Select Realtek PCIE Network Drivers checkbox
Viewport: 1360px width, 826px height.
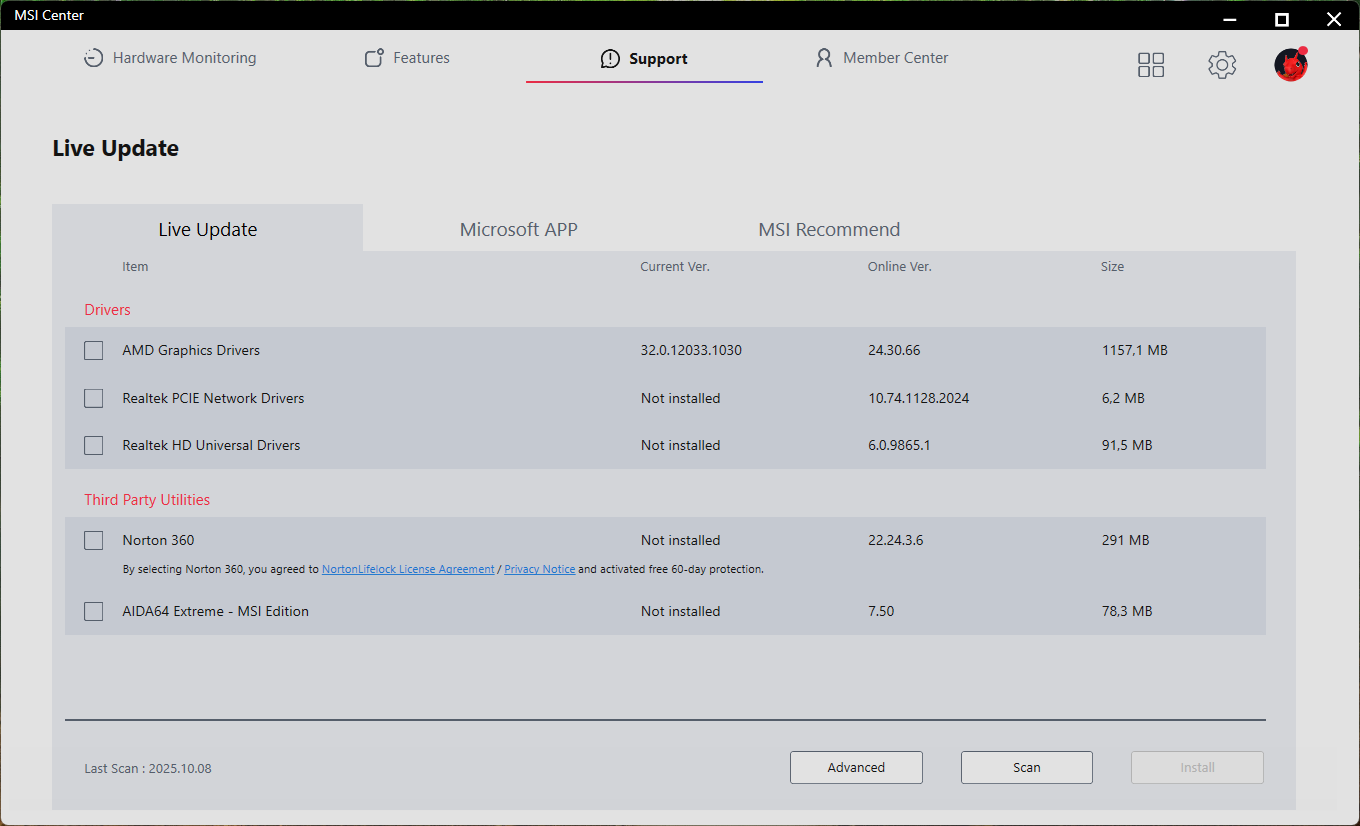[94, 398]
